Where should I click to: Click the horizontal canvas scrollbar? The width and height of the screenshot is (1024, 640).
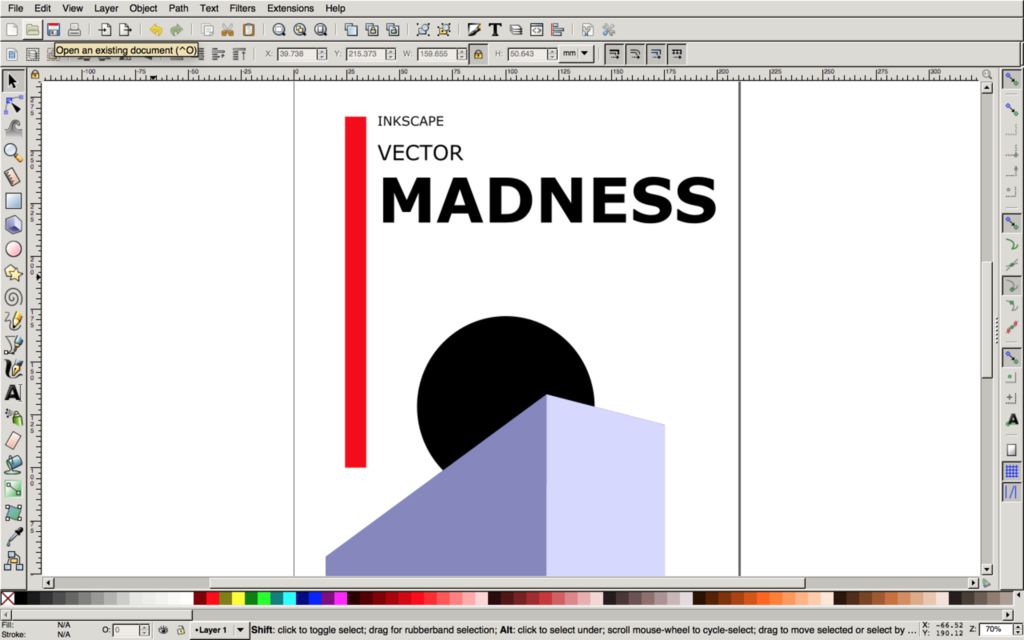click(507, 583)
